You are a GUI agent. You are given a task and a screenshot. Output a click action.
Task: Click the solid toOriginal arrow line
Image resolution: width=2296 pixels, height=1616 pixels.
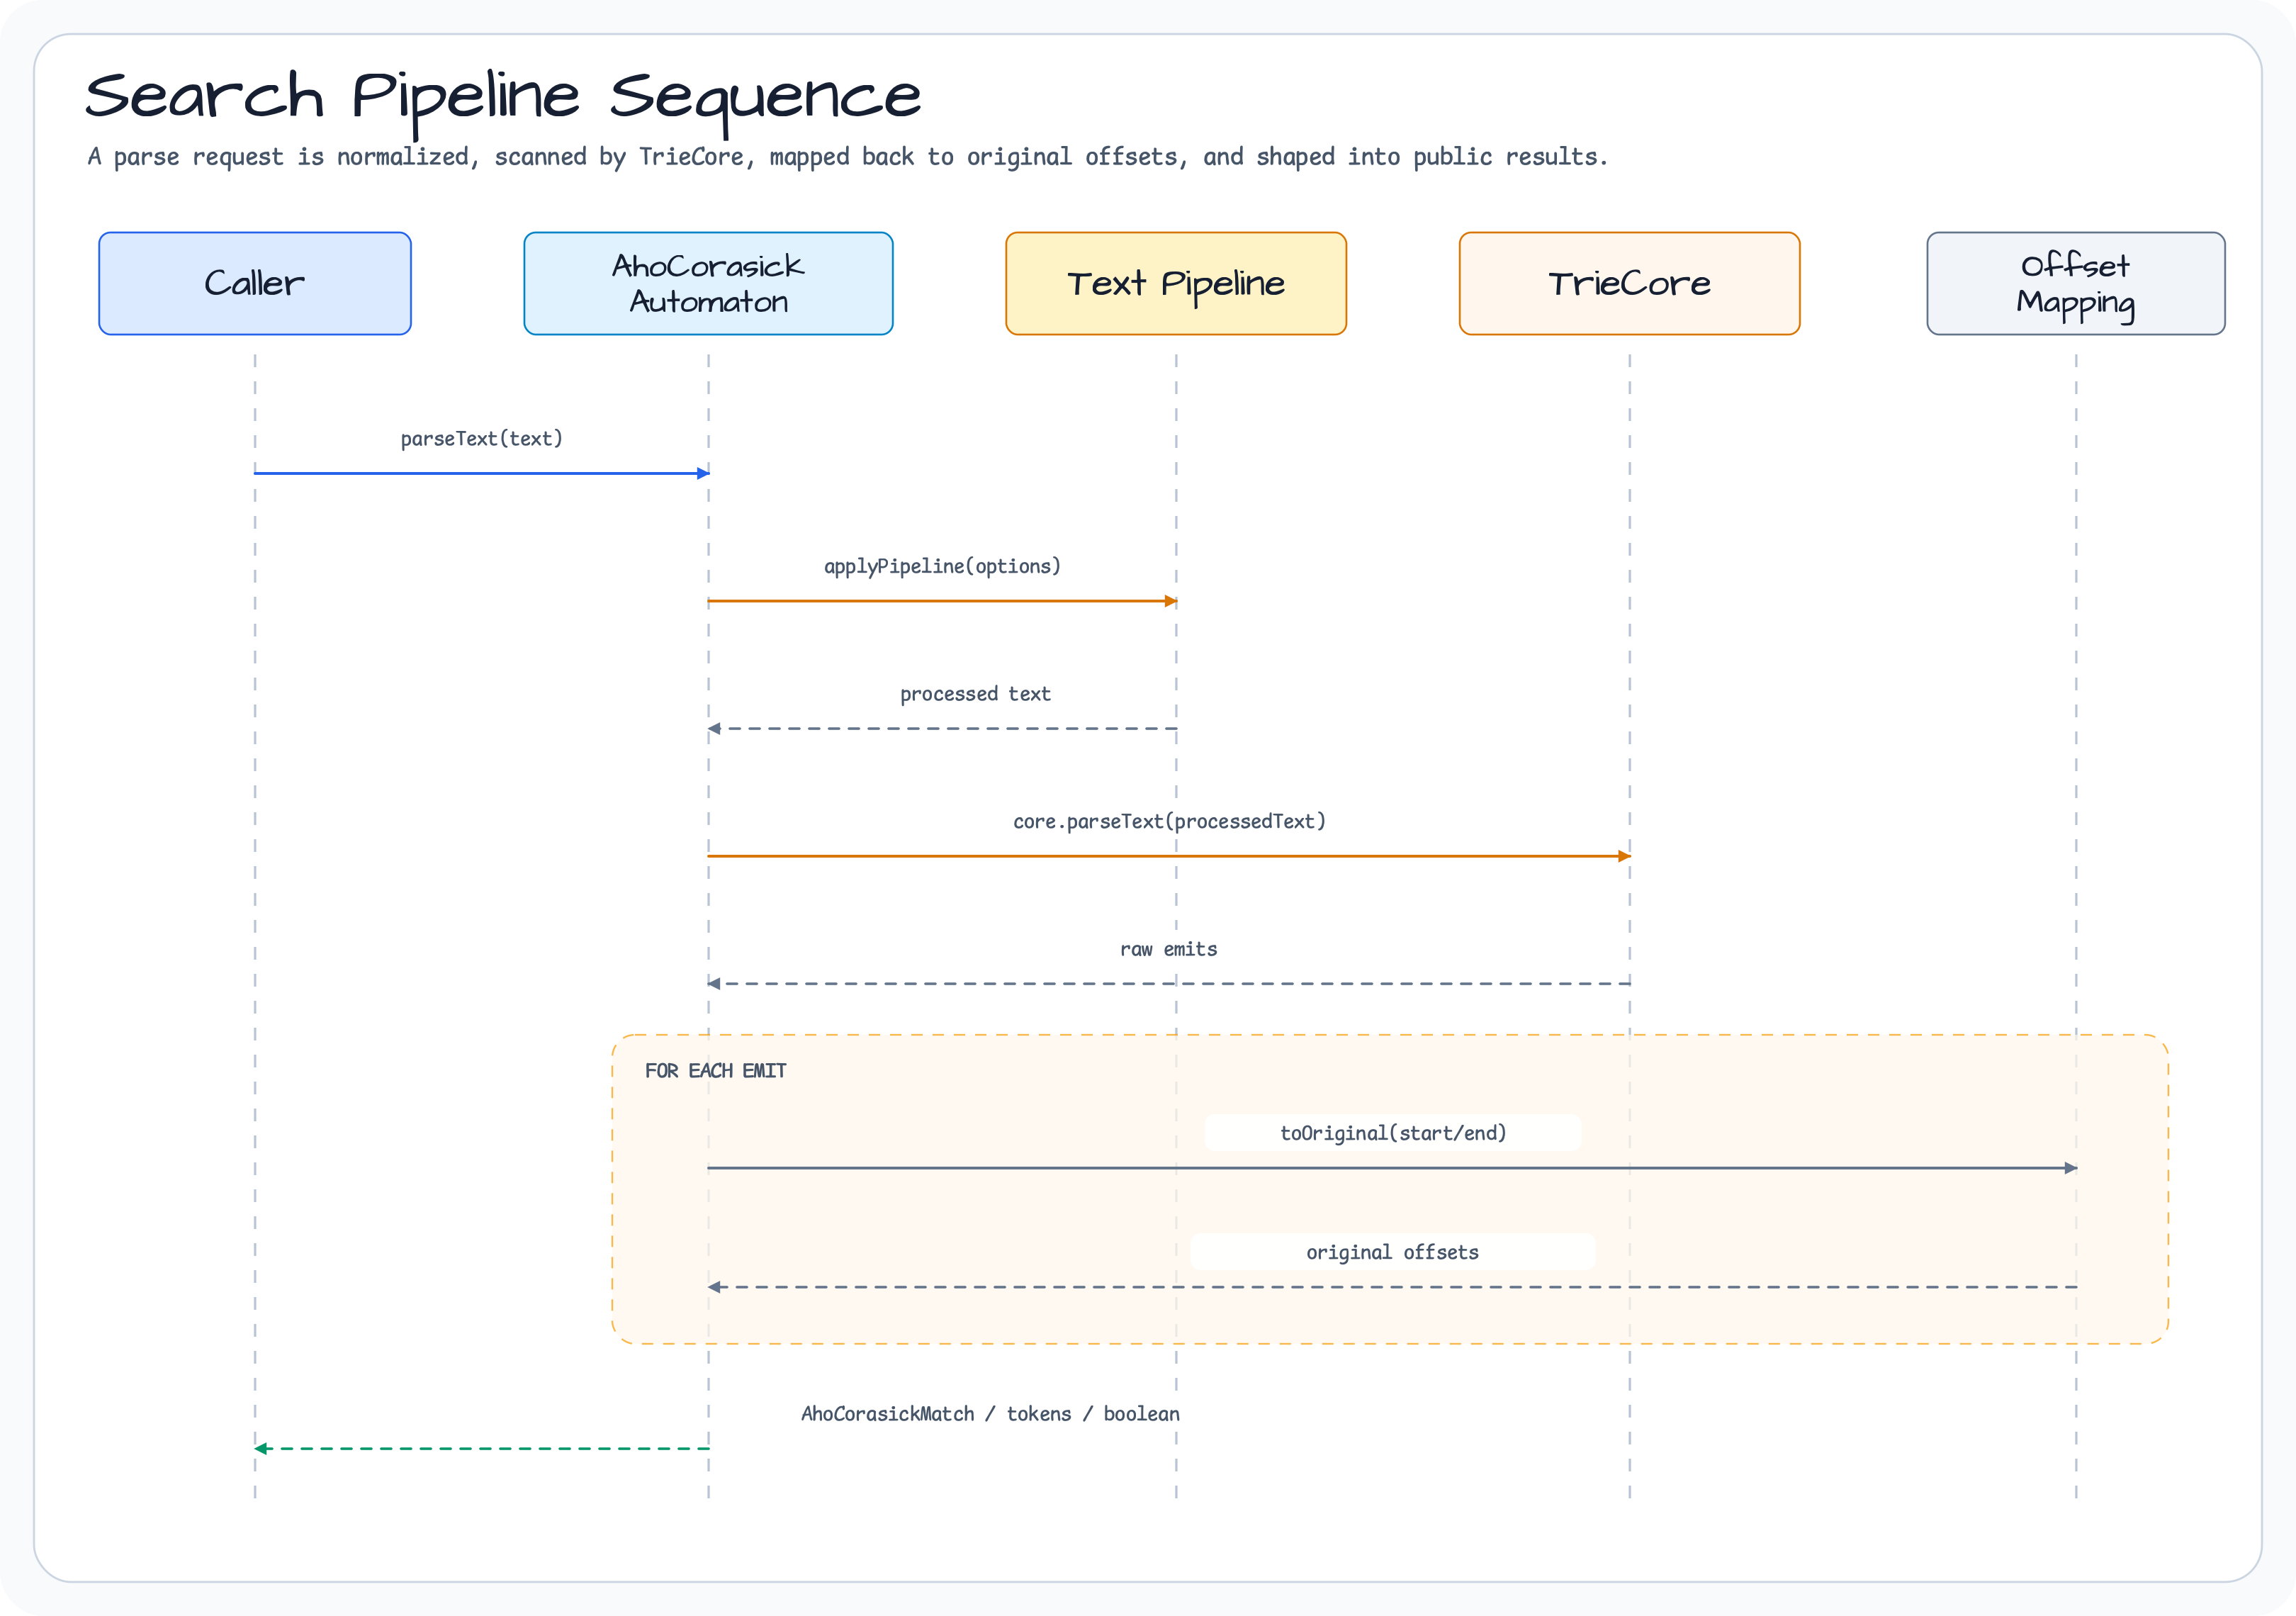coord(1392,1168)
